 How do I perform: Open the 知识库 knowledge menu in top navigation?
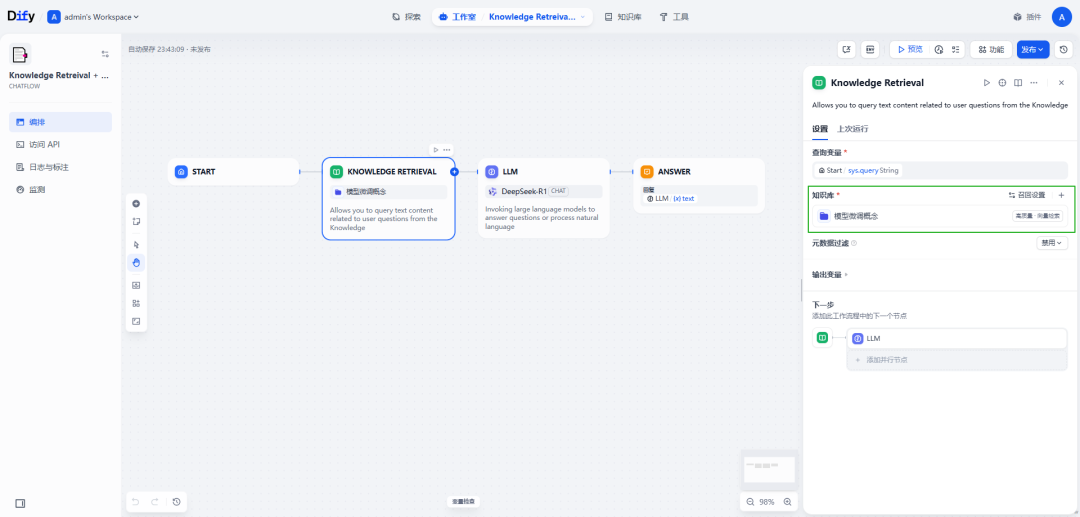point(622,17)
